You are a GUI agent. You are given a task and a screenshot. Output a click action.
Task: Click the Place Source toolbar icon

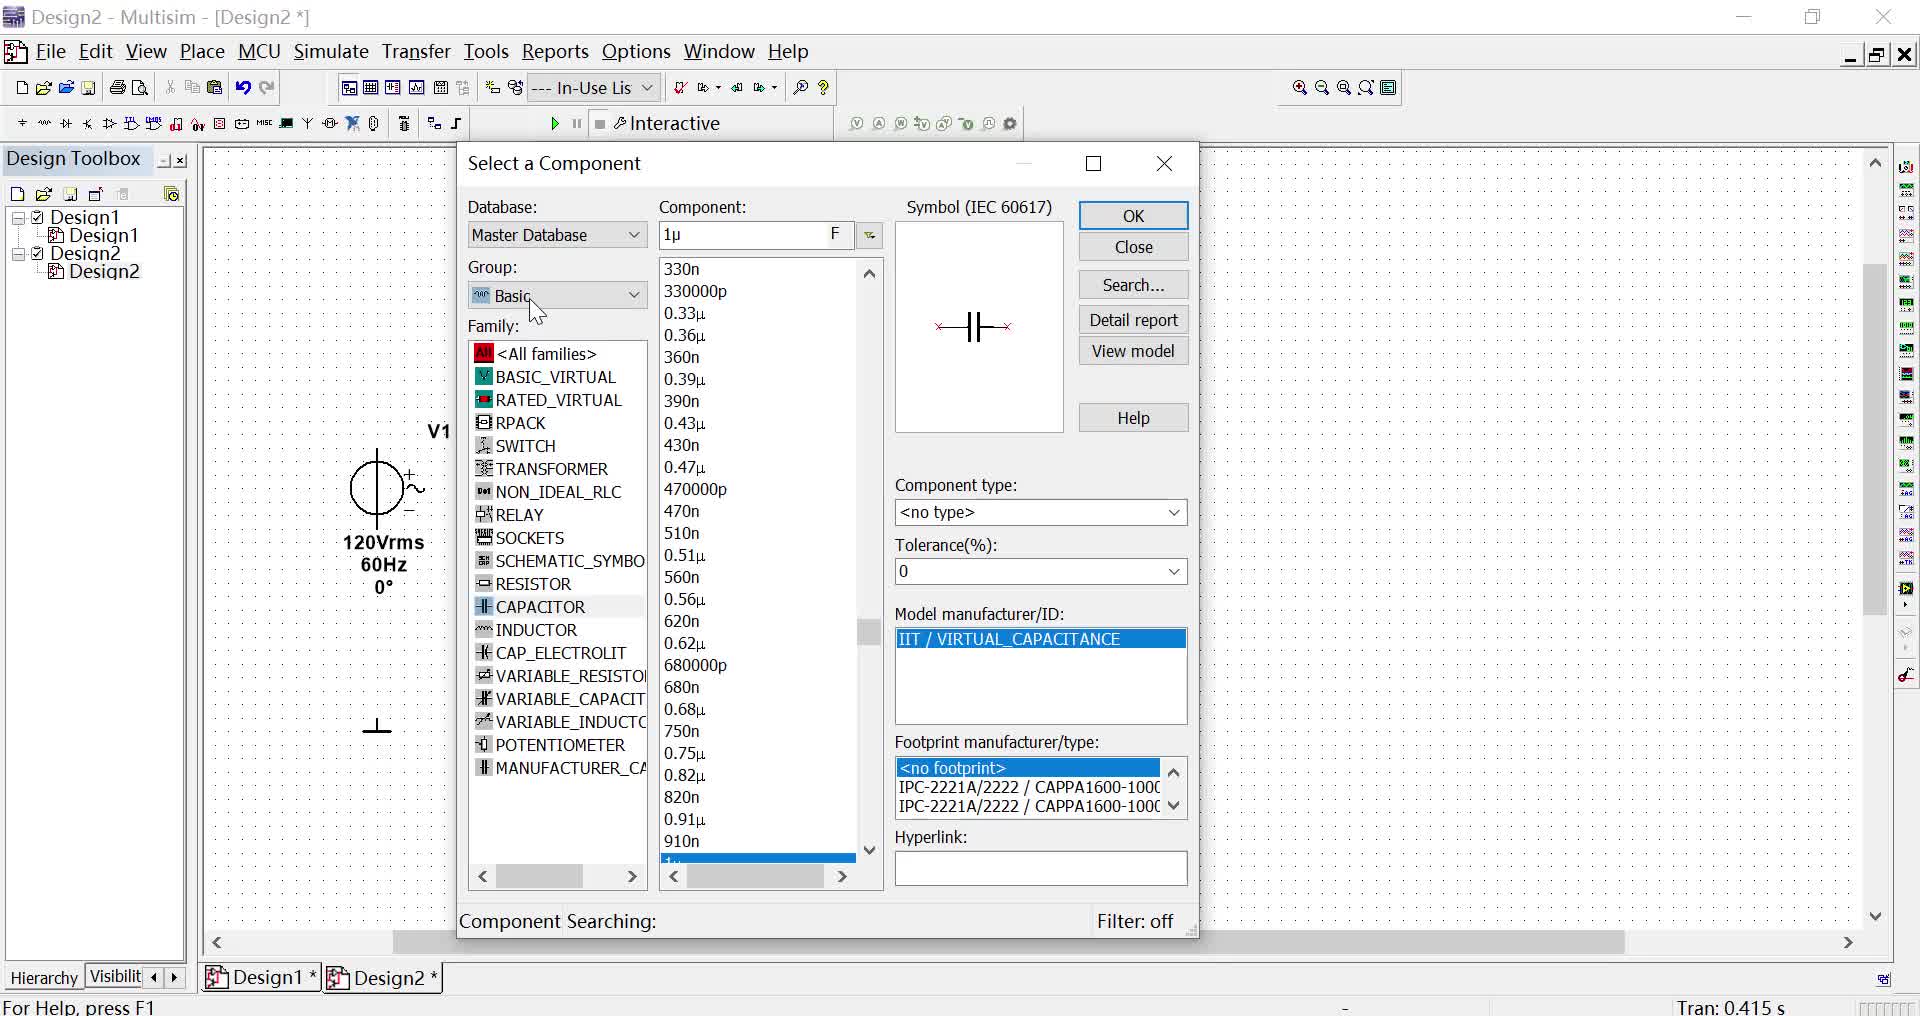click(22, 124)
